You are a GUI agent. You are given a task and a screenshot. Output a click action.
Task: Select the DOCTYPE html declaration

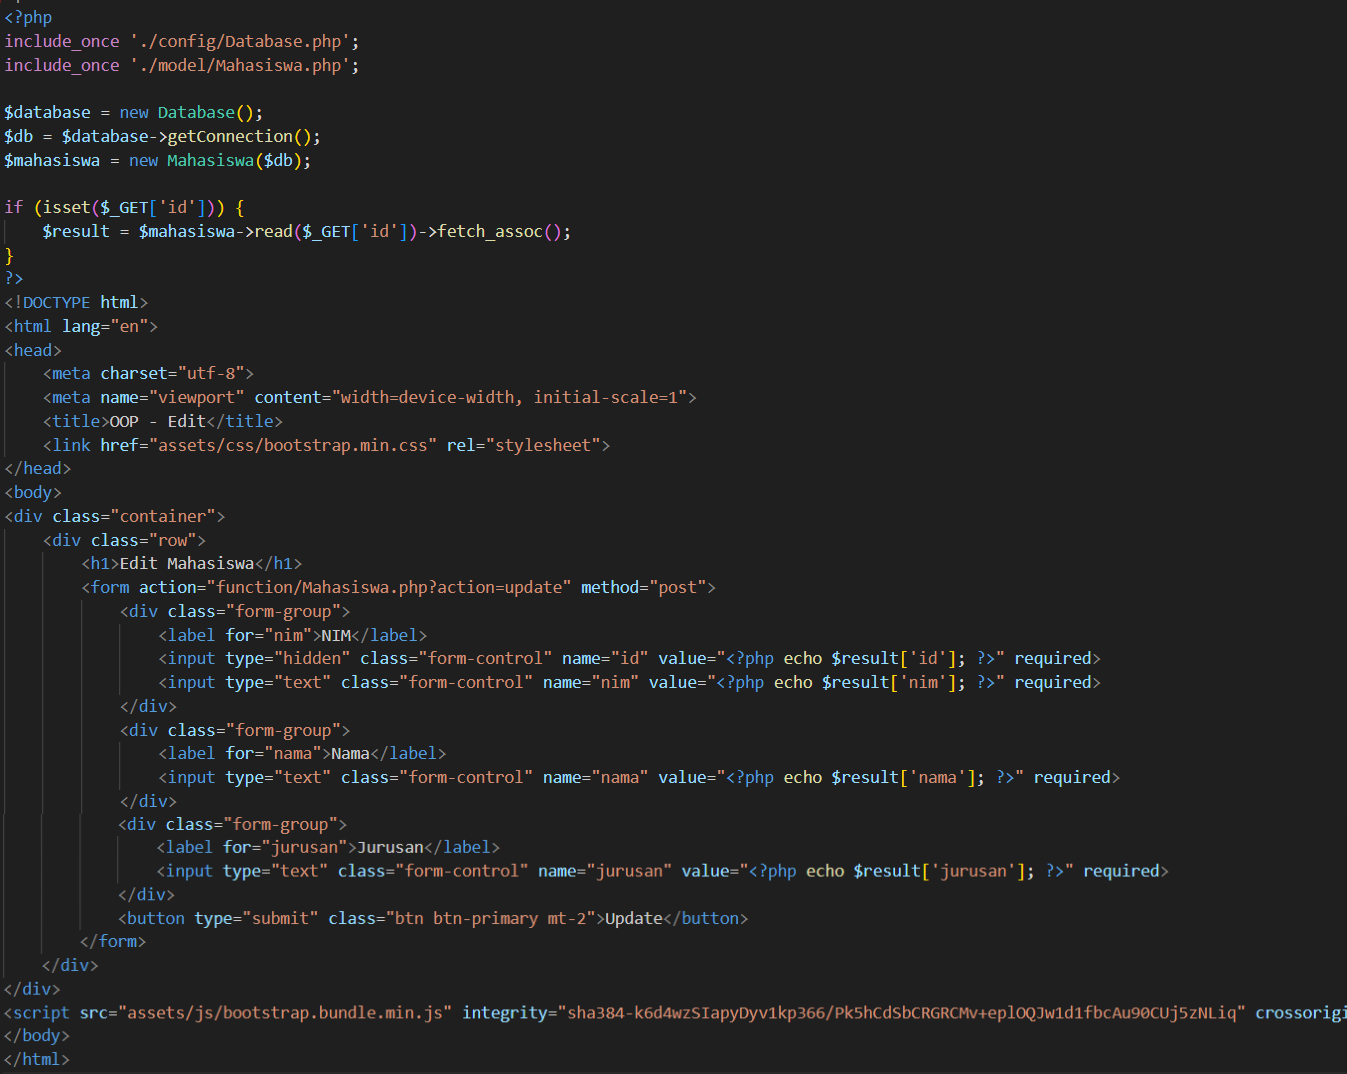click(75, 301)
